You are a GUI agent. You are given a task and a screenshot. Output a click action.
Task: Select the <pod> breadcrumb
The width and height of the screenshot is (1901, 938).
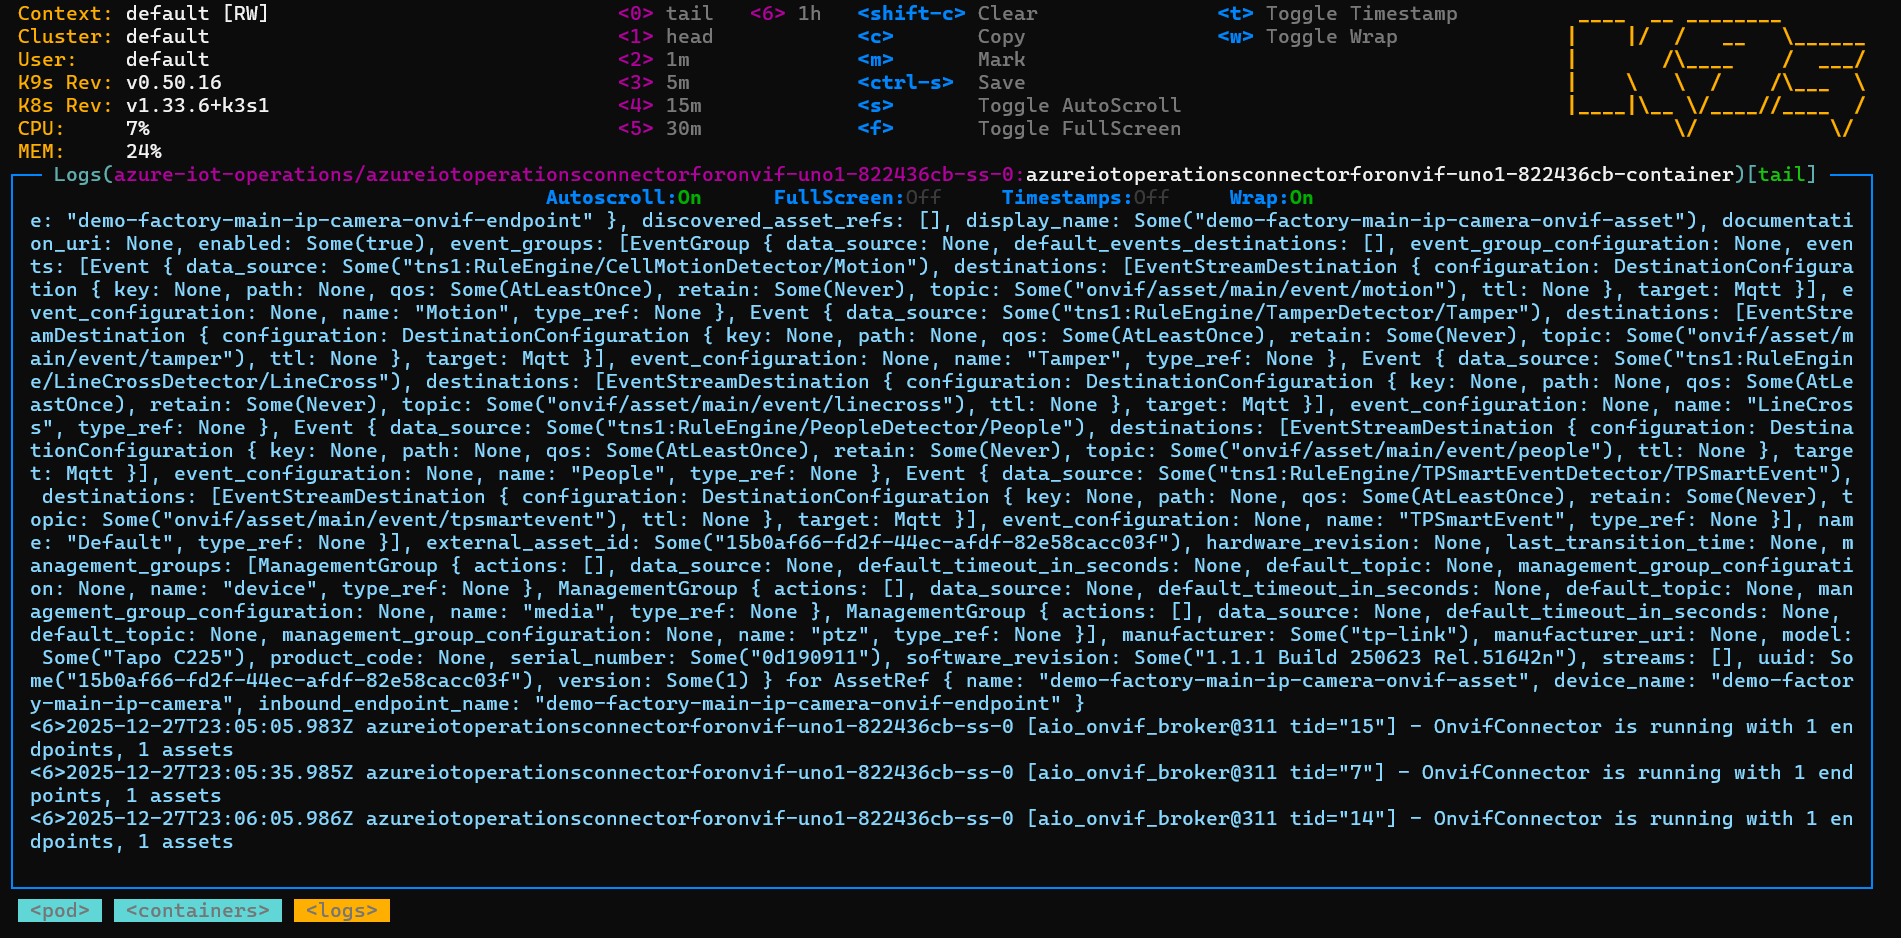[x=59, y=910]
